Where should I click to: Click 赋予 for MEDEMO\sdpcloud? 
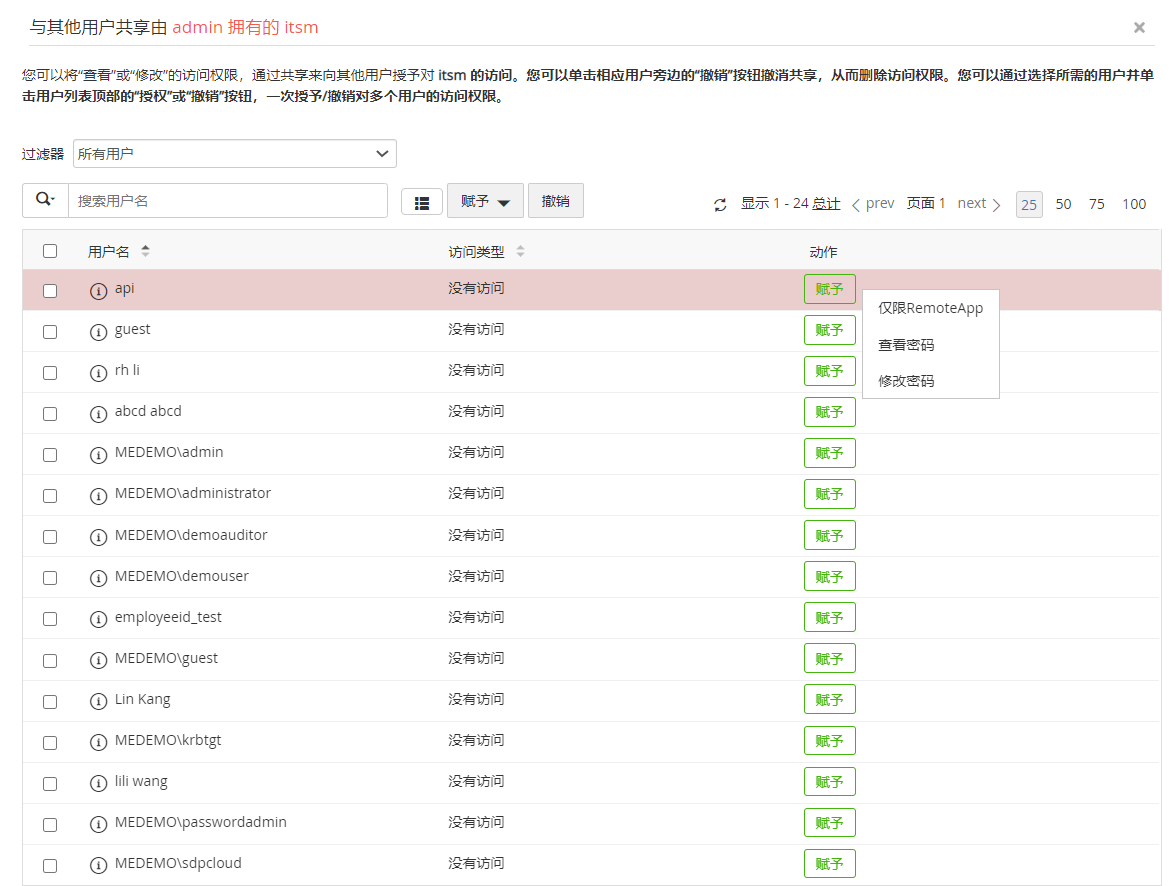tap(830, 864)
